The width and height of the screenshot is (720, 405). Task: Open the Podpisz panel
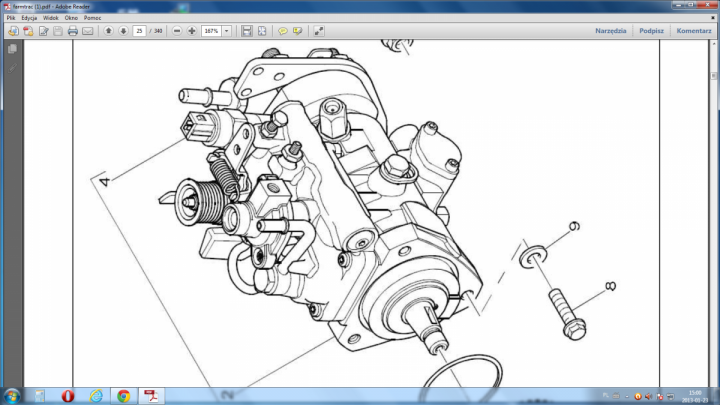click(x=651, y=31)
